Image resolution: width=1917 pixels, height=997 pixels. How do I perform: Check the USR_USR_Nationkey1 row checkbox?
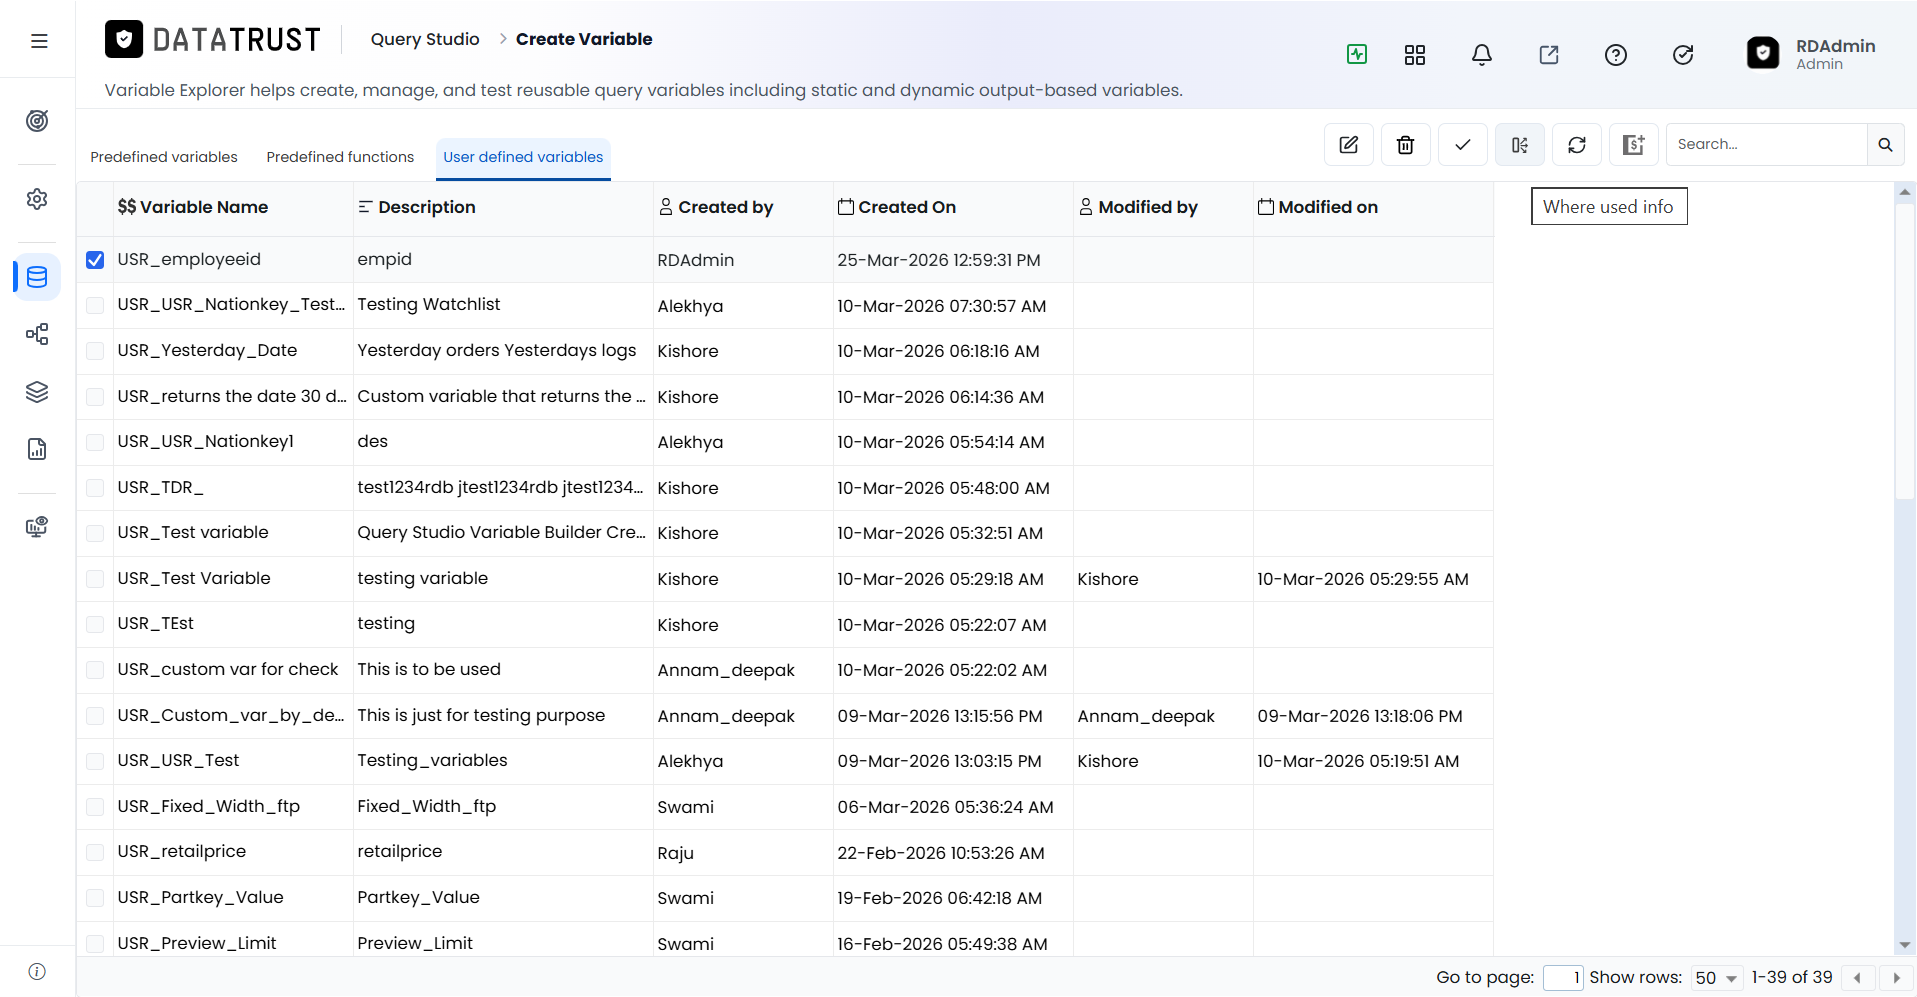point(95,442)
